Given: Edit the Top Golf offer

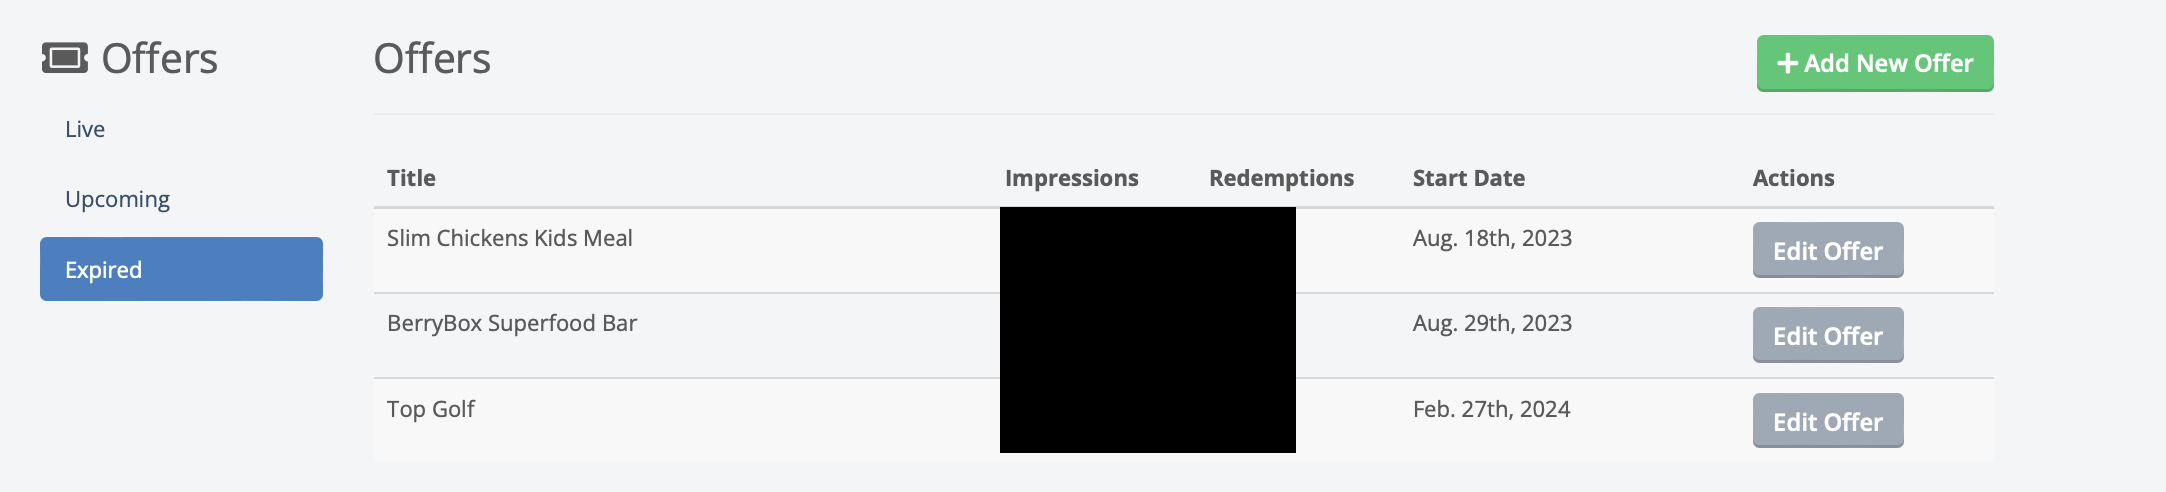Looking at the screenshot, I should 1827,421.
